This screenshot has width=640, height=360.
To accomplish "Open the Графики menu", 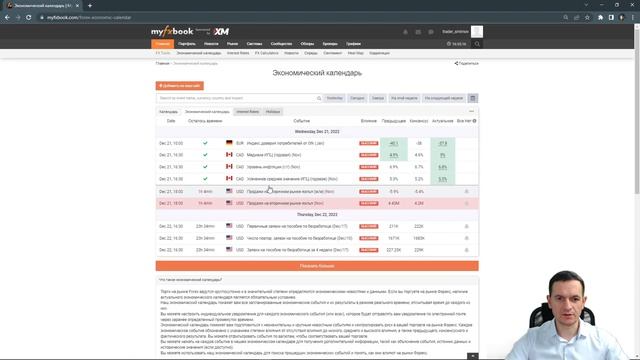I will (353, 44).
